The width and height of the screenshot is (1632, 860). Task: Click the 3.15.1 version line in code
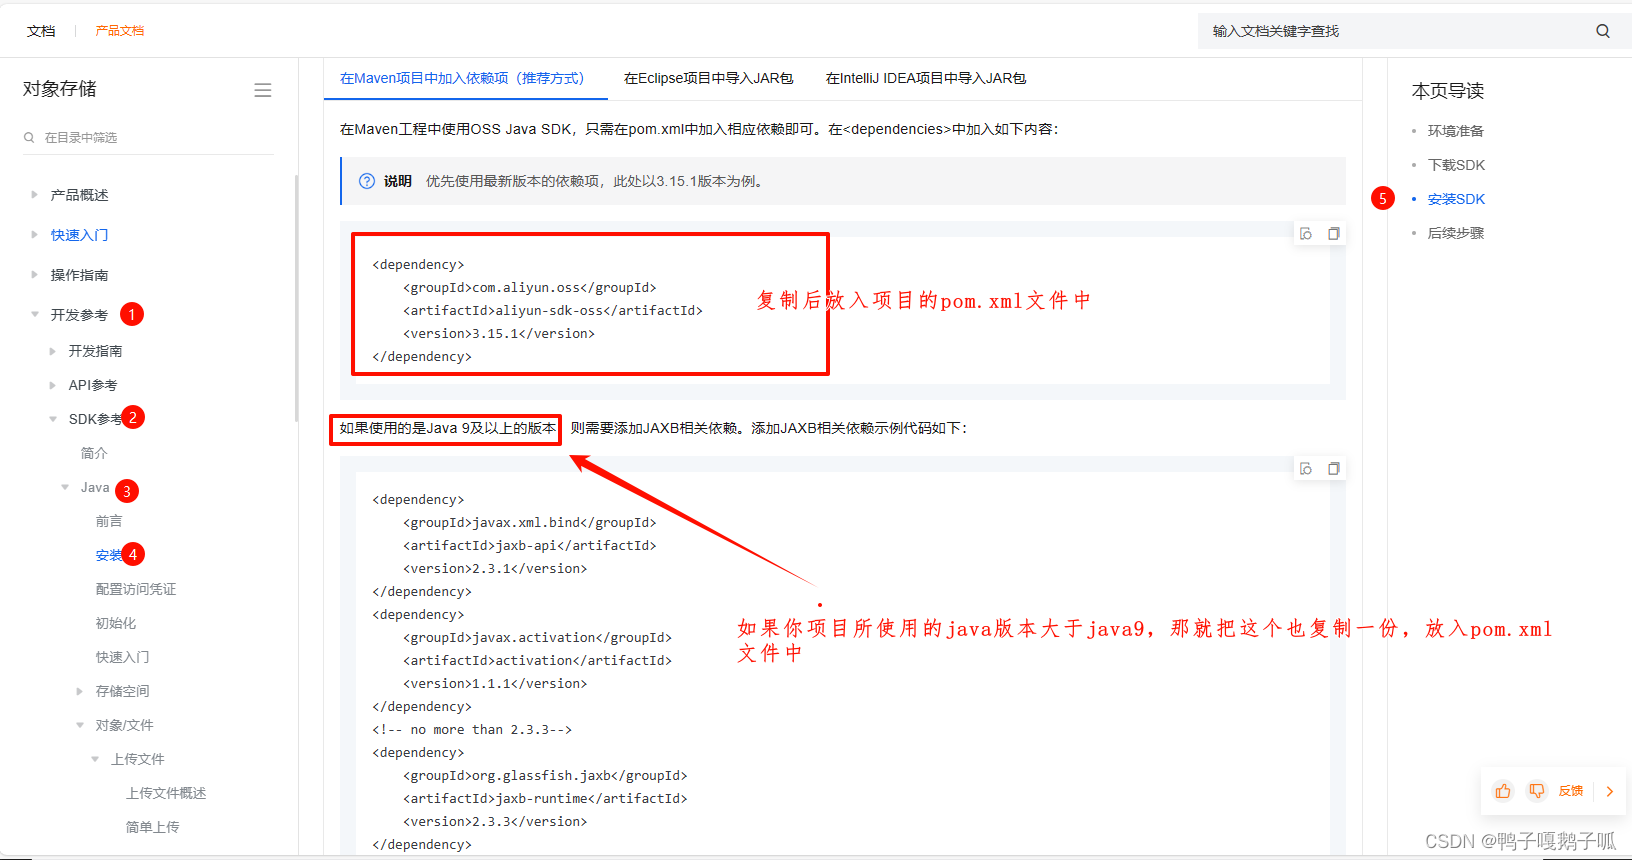point(499,334)
